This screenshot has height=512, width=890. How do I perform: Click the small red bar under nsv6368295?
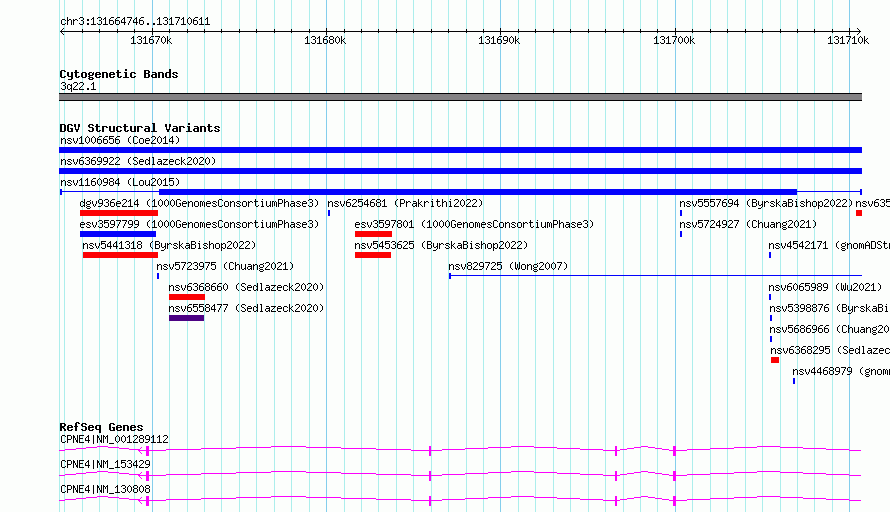(775, 360)
